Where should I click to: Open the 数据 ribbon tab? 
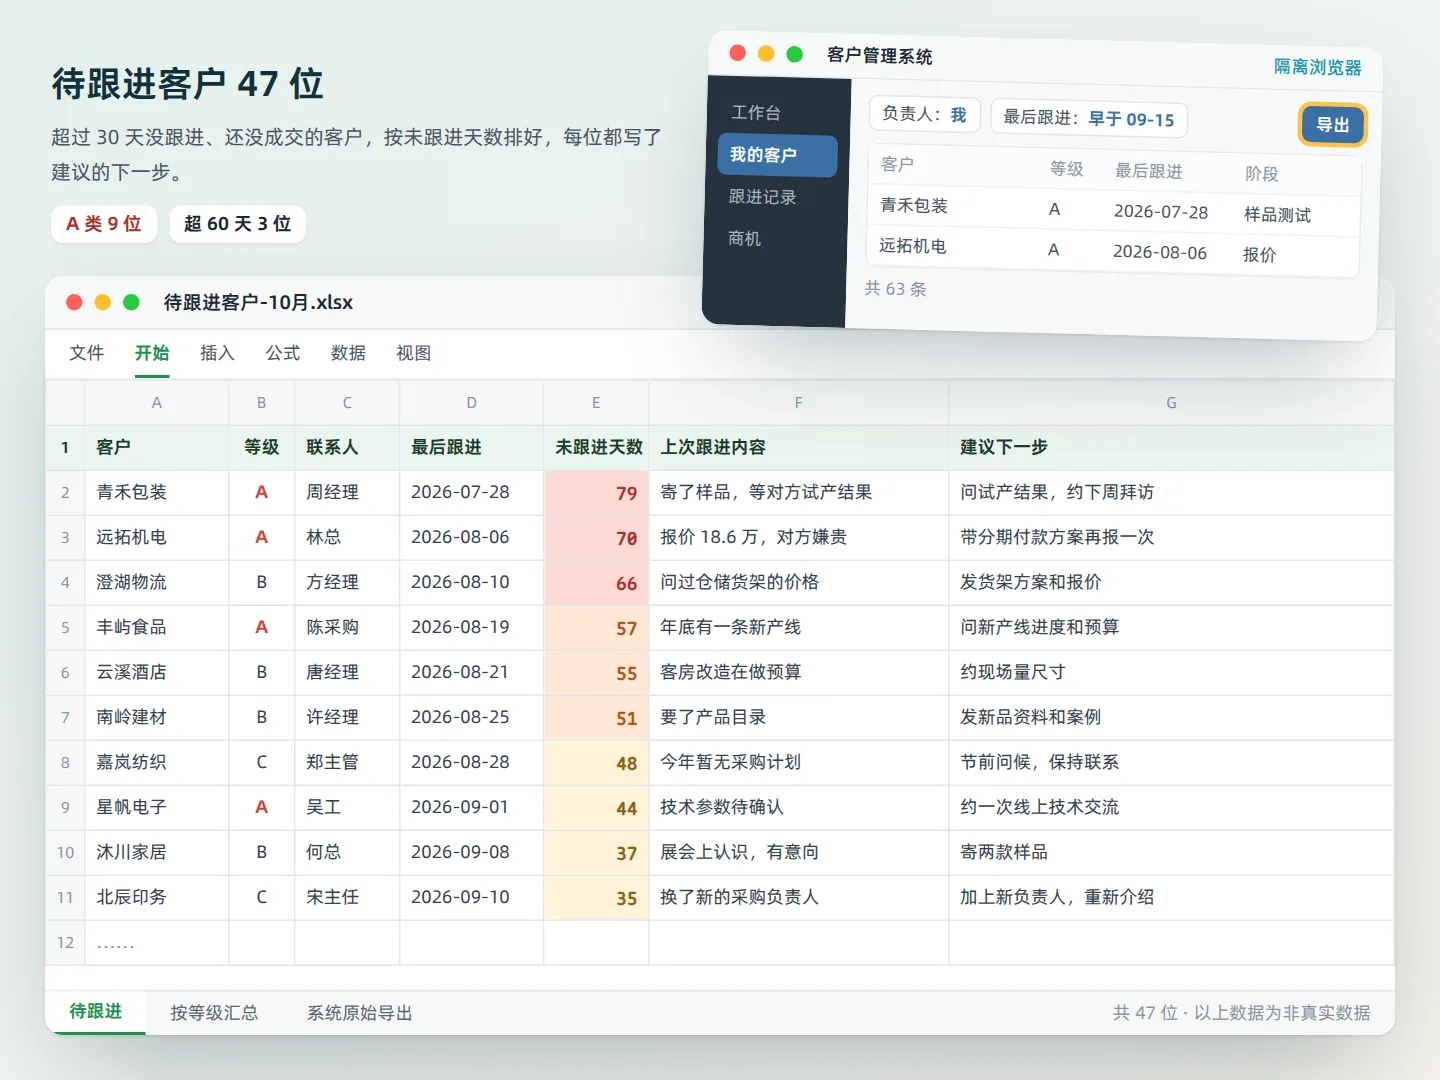(x=348, y=353)
